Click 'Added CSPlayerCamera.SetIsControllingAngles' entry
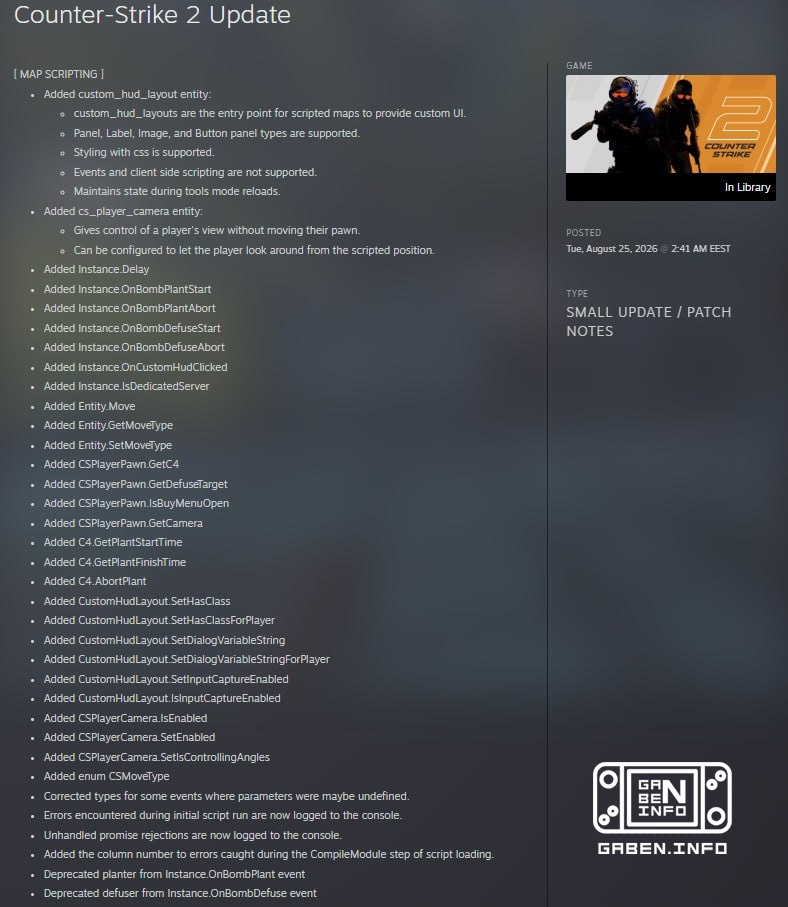 pos(157,757)
